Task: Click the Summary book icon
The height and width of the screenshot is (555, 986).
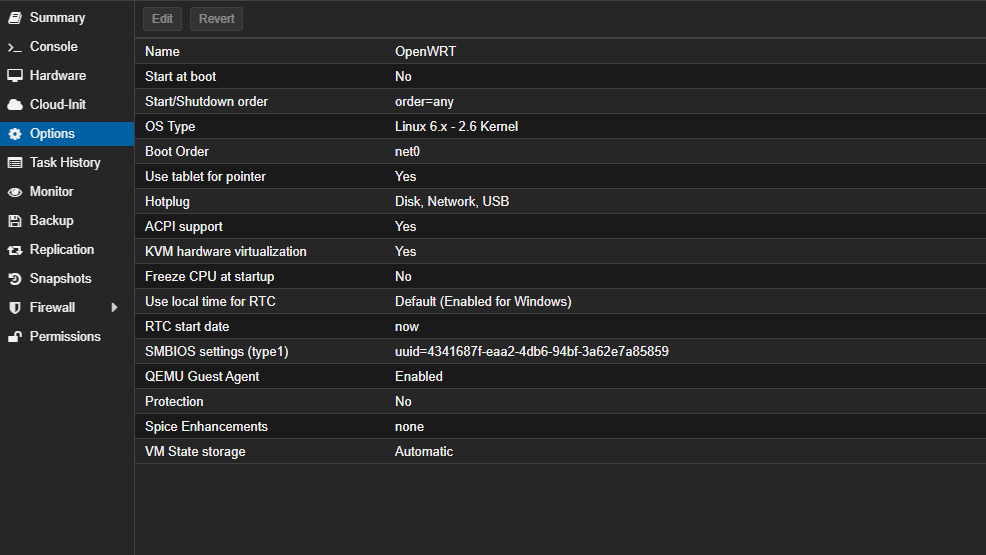Action: [x=15, y=18]
